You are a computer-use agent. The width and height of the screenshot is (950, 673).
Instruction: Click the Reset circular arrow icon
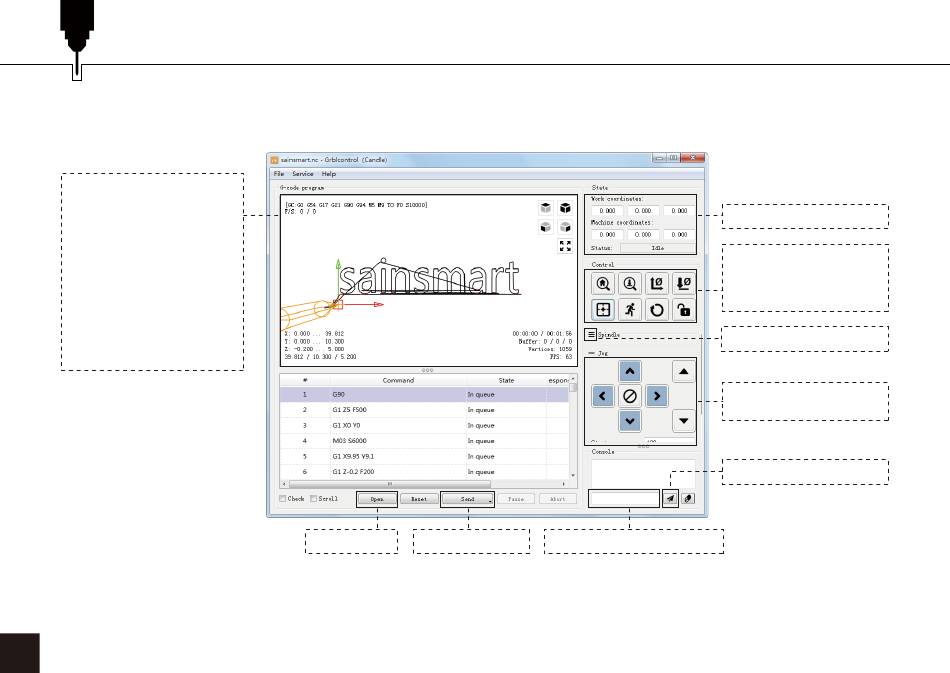658,309
